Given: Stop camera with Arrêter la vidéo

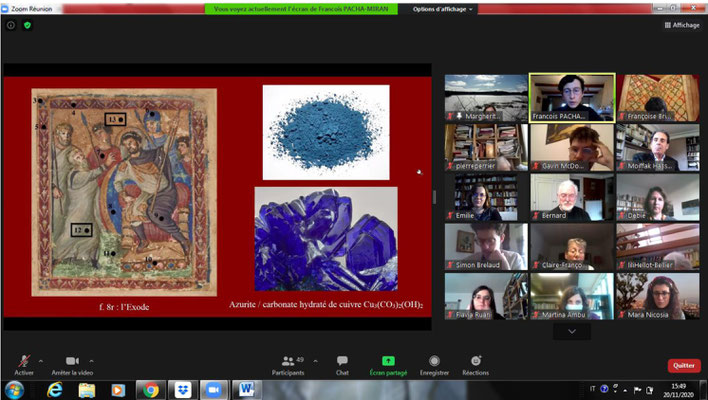Looking at the screenshot, I should (72, 365).
